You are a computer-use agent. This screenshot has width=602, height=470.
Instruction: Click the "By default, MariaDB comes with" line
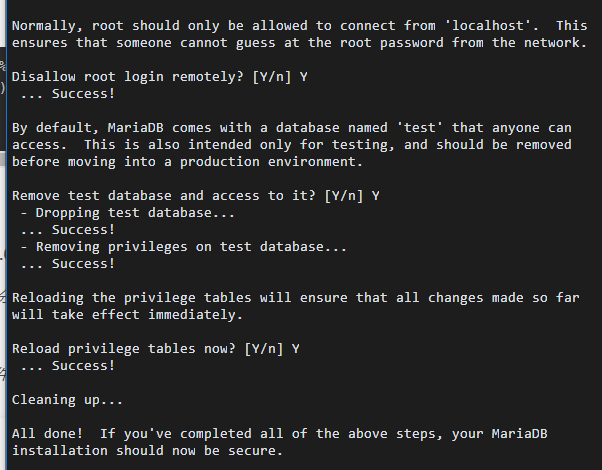130,127
